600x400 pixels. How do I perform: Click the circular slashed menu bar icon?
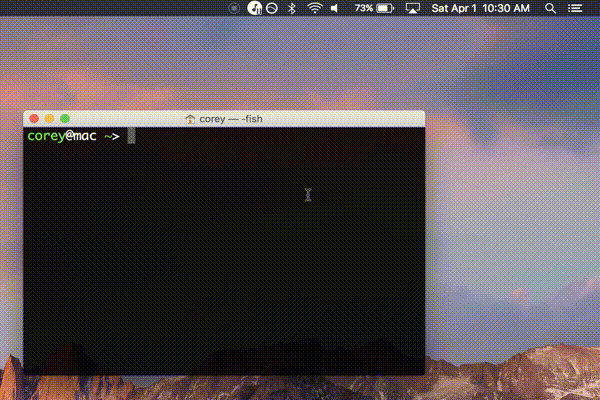click(x=272, y=8)
